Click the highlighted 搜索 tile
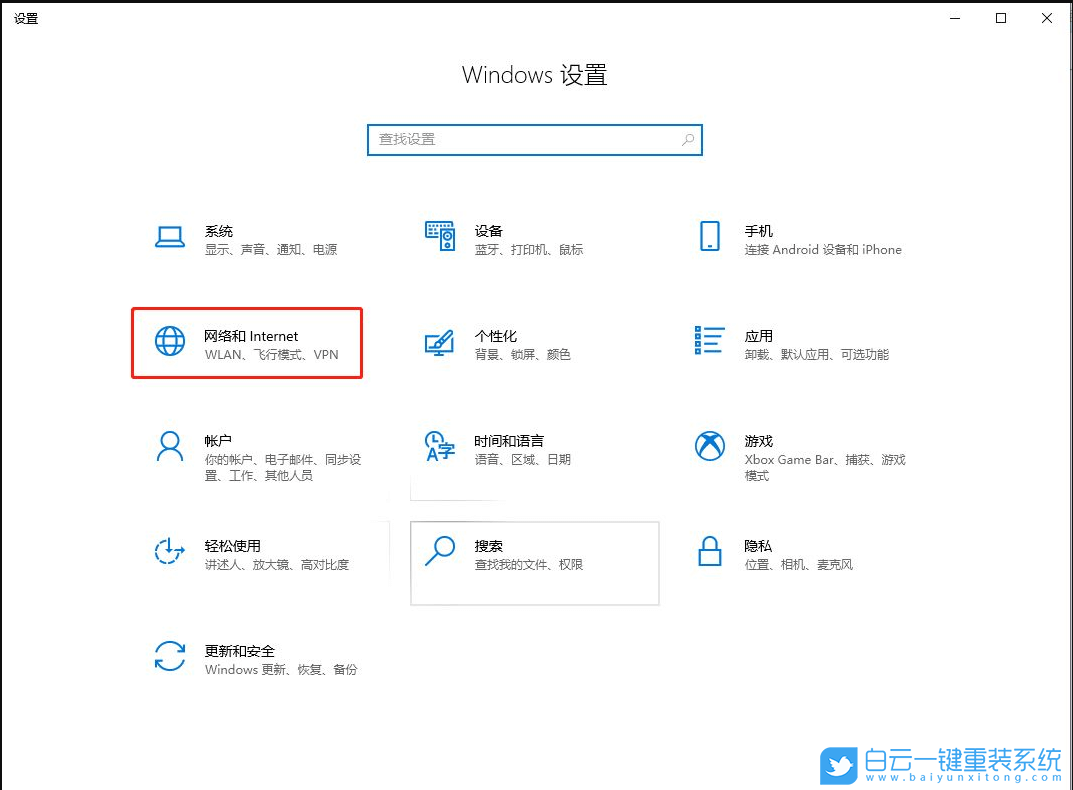The image size is (1073, 790). (534, 562)
